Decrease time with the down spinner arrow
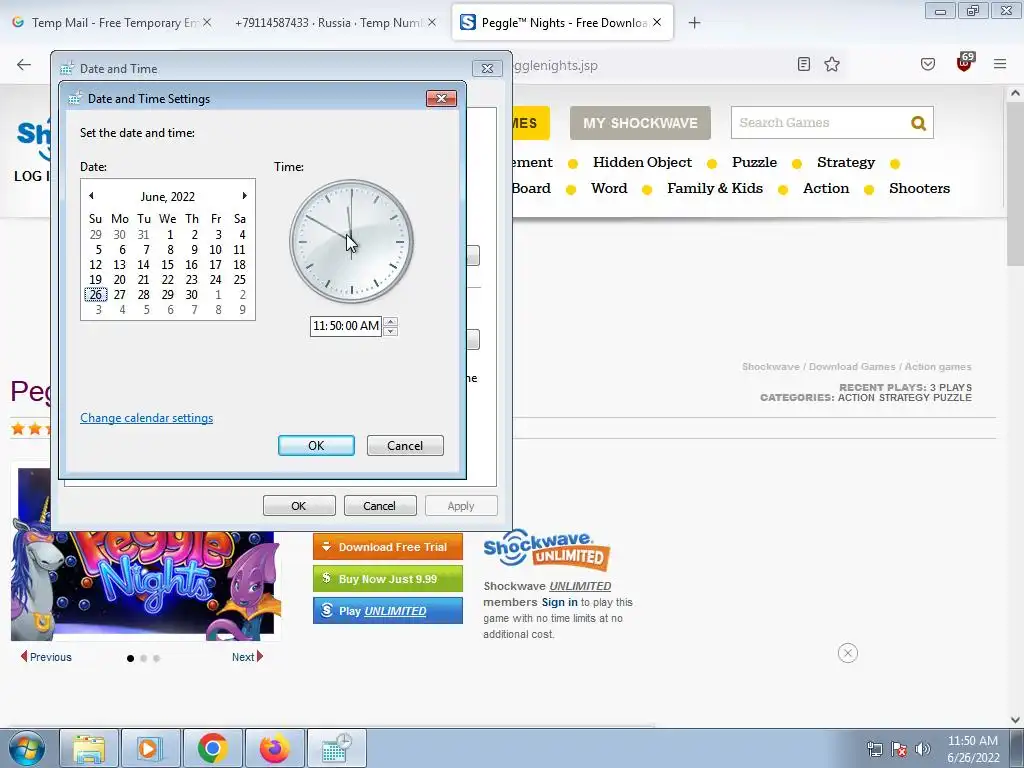1024x768 pixels. pos(391,330)
